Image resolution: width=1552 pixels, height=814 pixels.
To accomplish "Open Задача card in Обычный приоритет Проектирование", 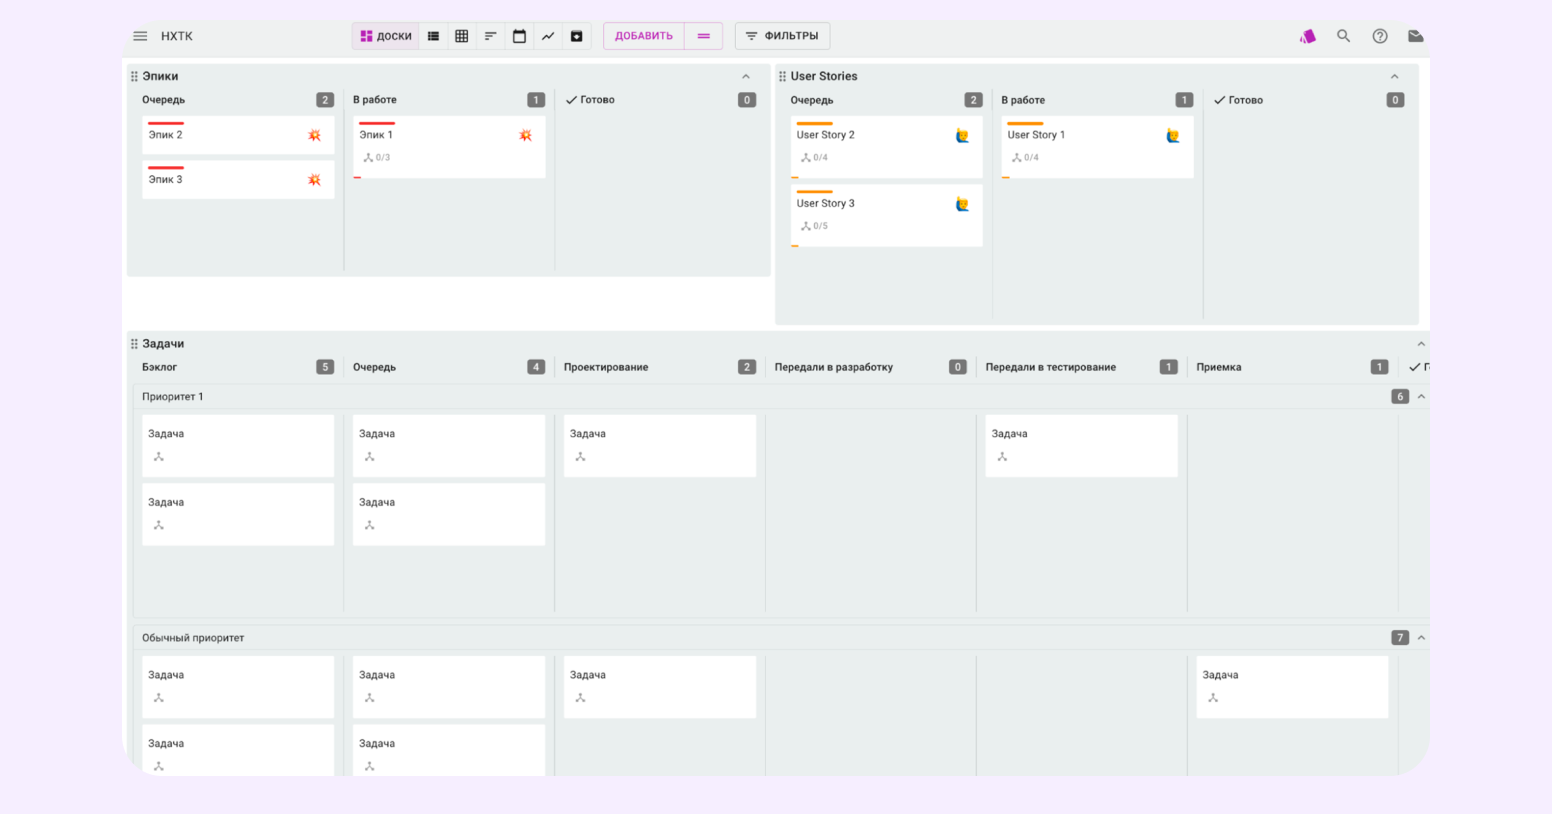I will point(660,687).
